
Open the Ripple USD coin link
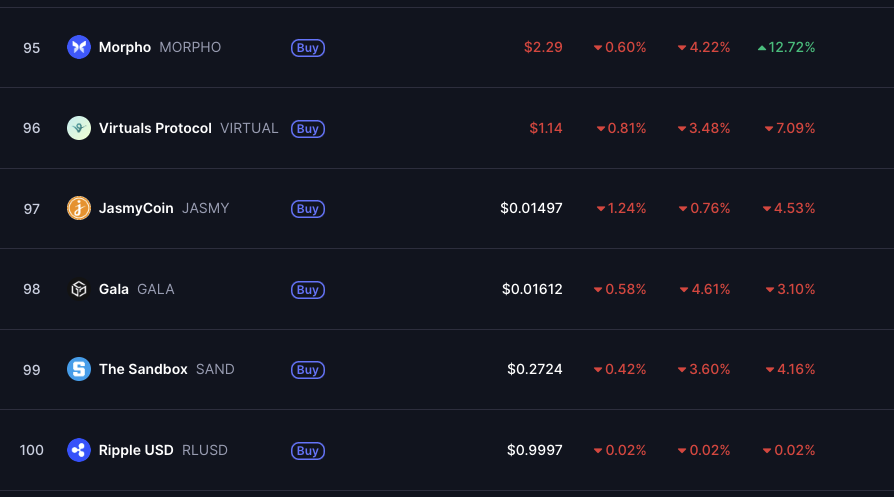click(136, 450)
